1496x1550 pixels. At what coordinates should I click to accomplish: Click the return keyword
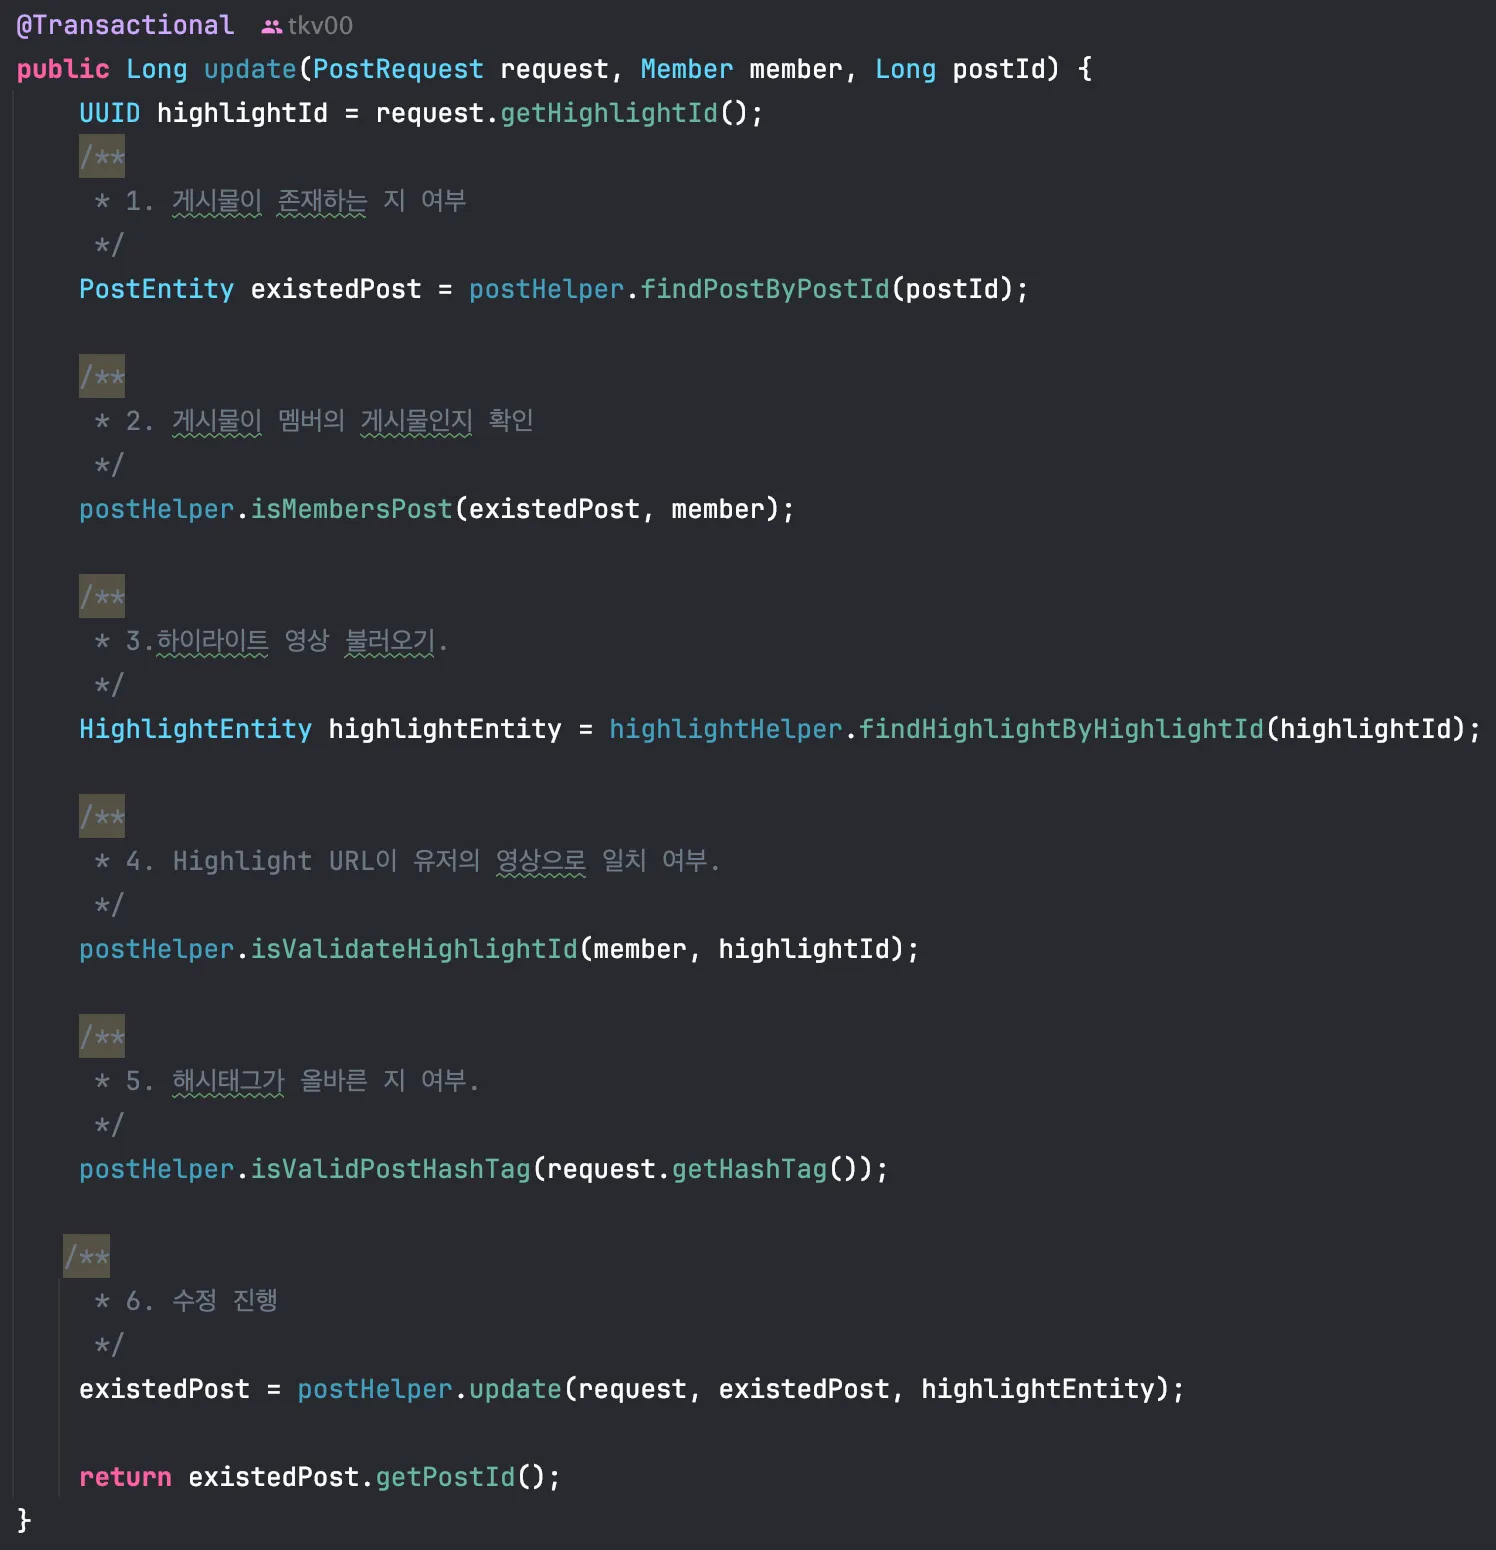pyautogui.click(x=125, y=1477)
